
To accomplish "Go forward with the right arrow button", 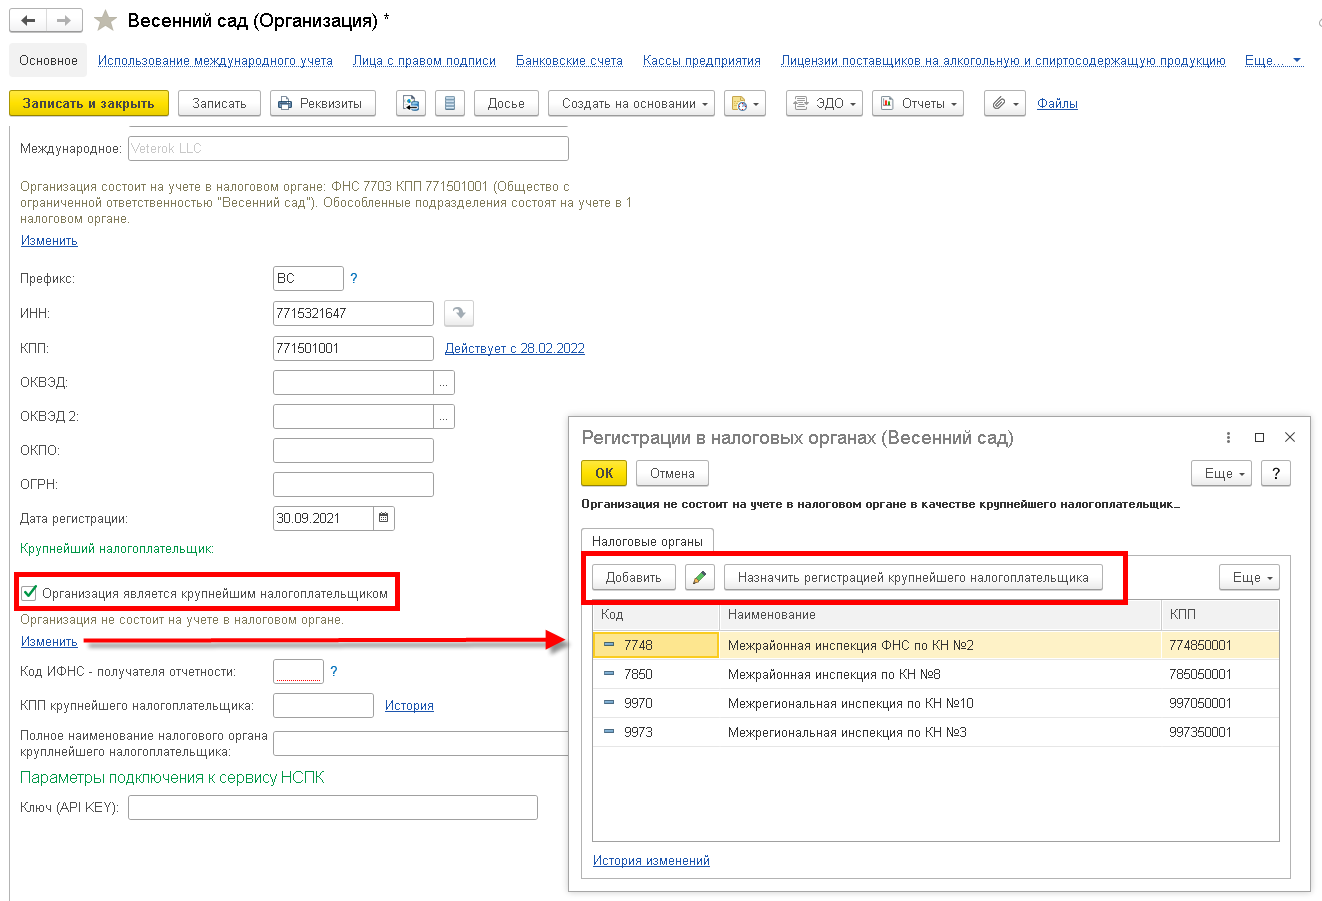I will pos(64,20).
